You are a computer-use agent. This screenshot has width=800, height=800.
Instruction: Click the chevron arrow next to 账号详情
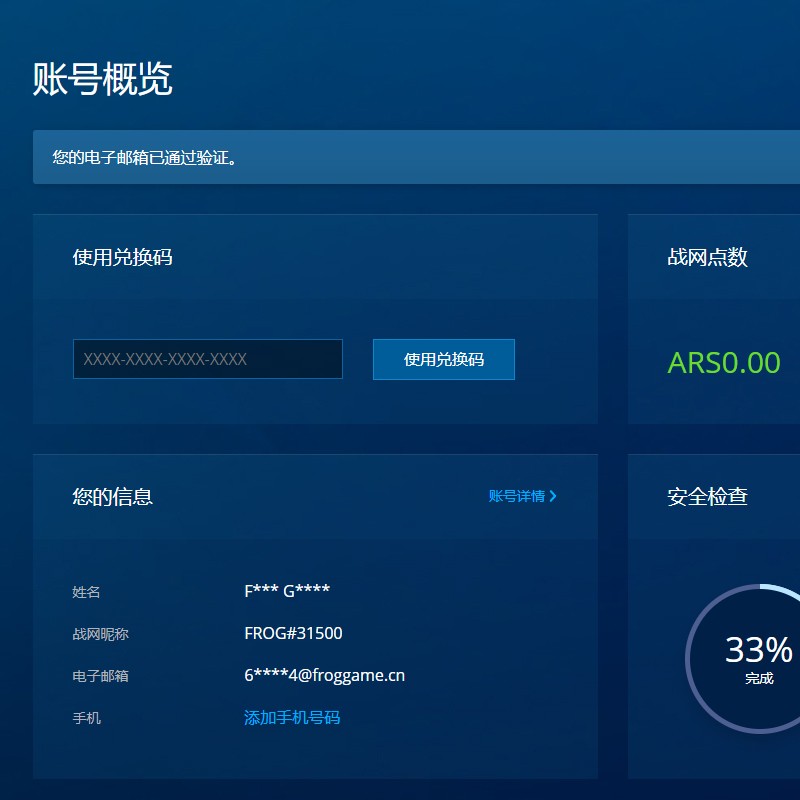click(553, 496)
